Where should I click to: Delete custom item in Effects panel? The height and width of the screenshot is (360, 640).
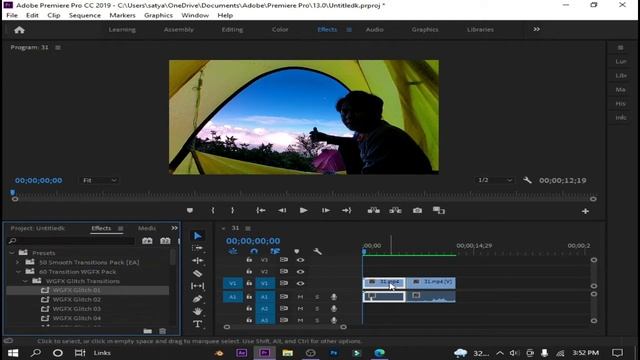pyautogui.click(x=162, y=331)
